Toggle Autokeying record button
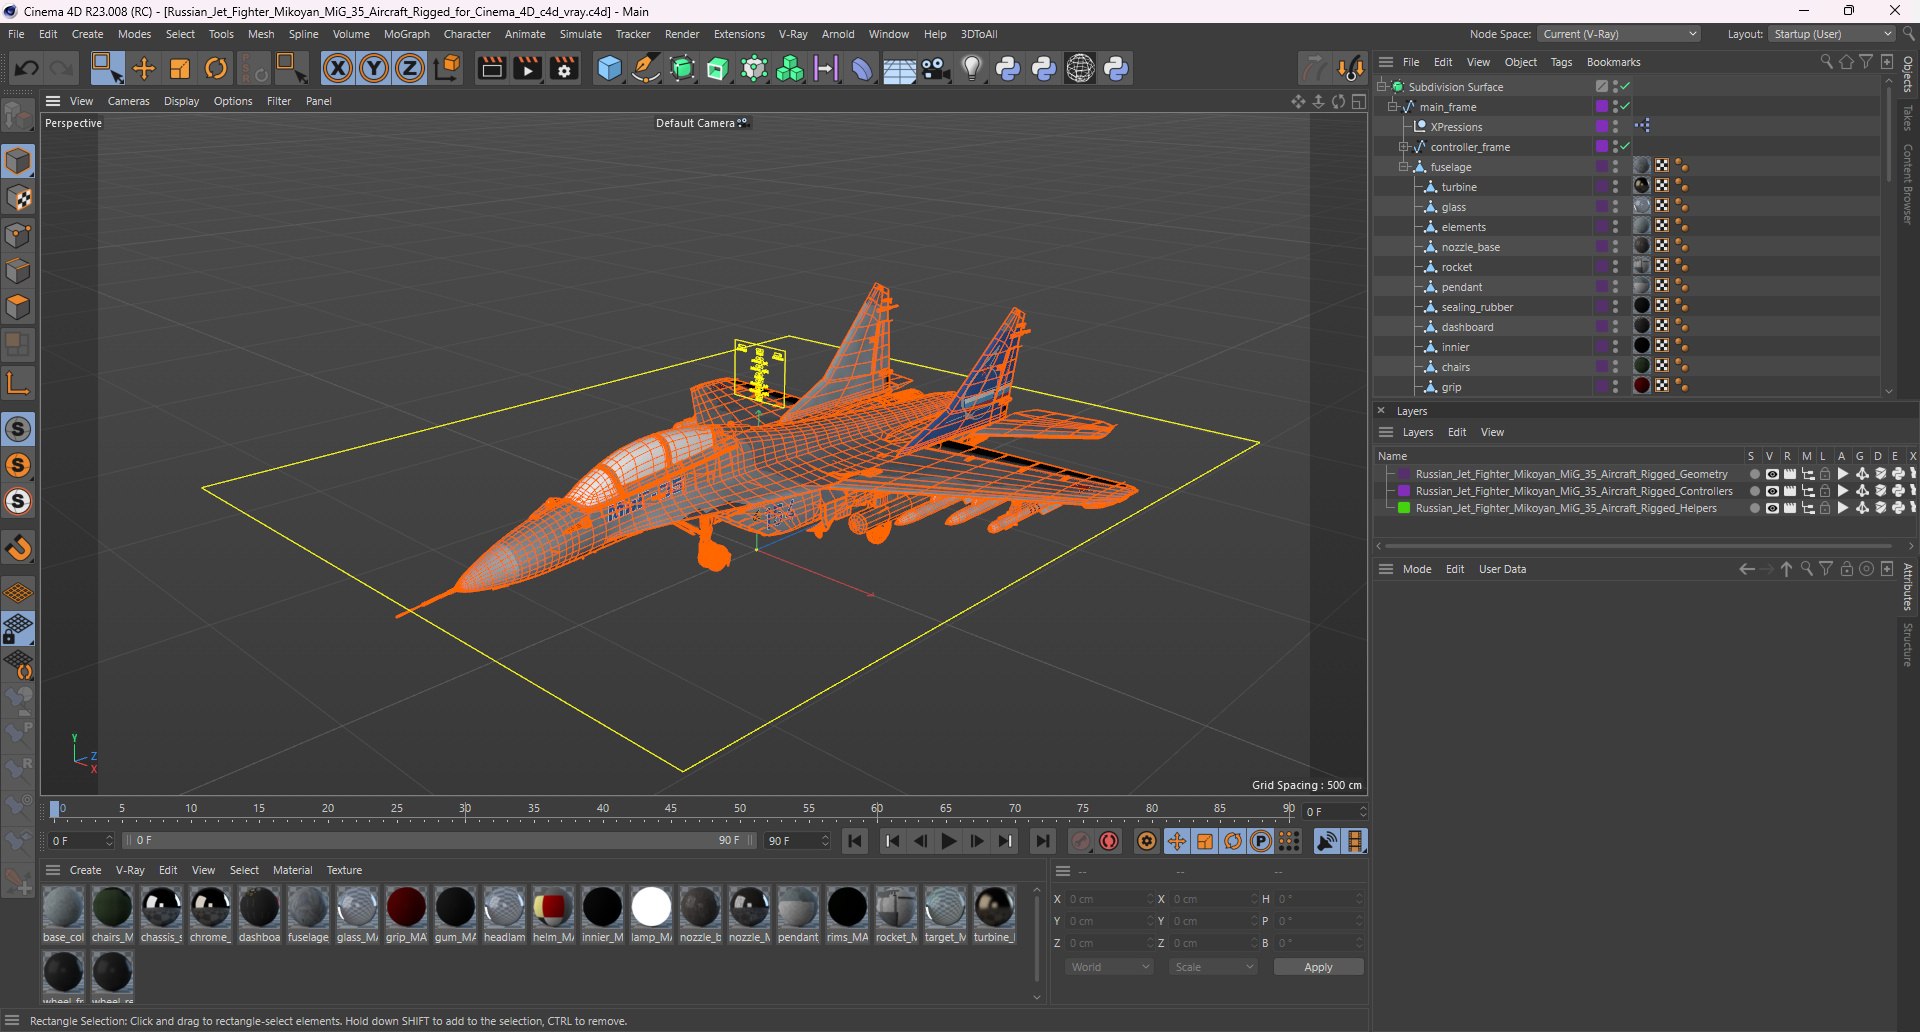 (1109, 841)
